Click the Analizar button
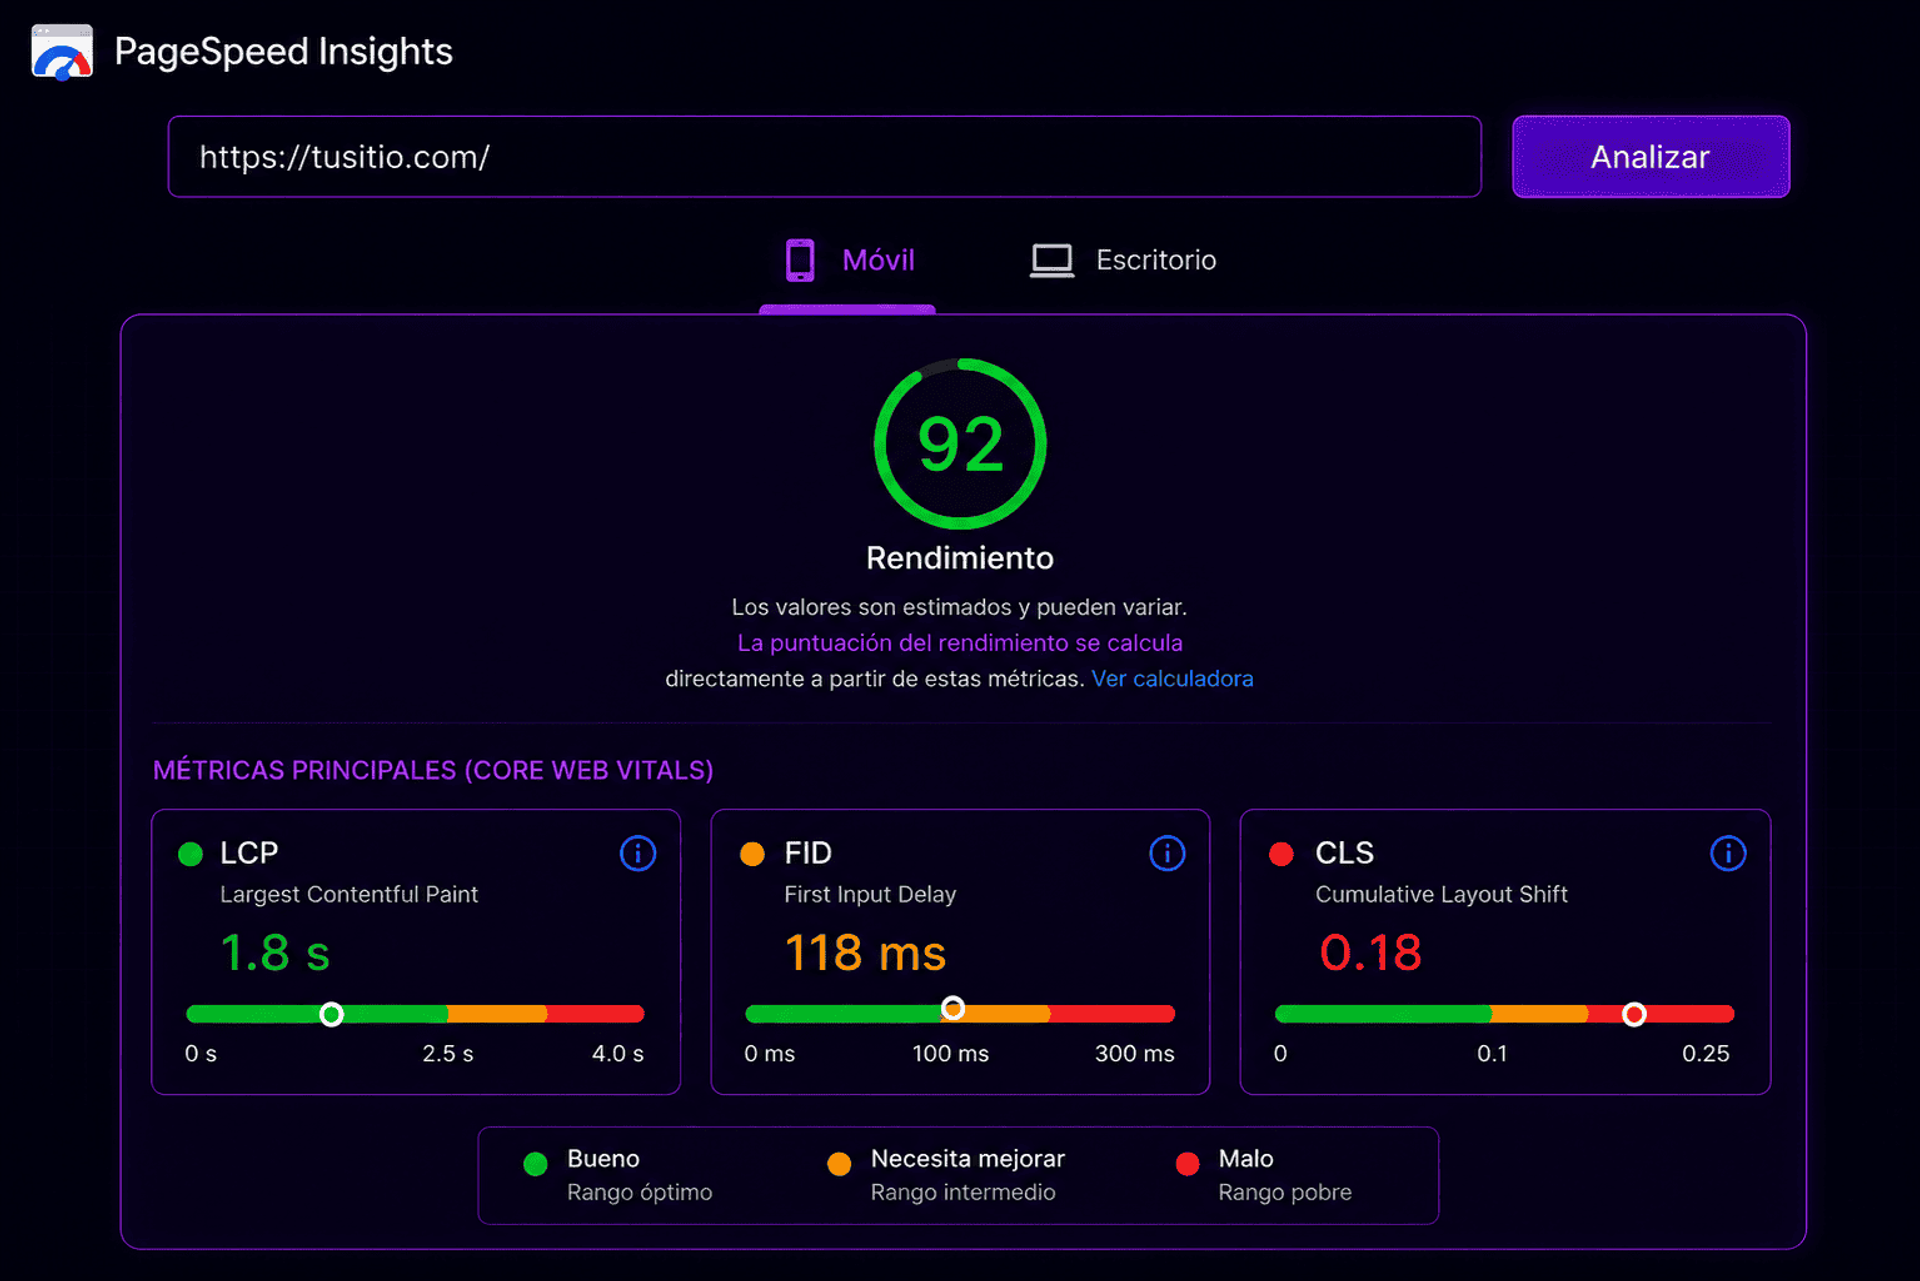The width and height of the screenshot is (1920, 1281). [1650, 157]
